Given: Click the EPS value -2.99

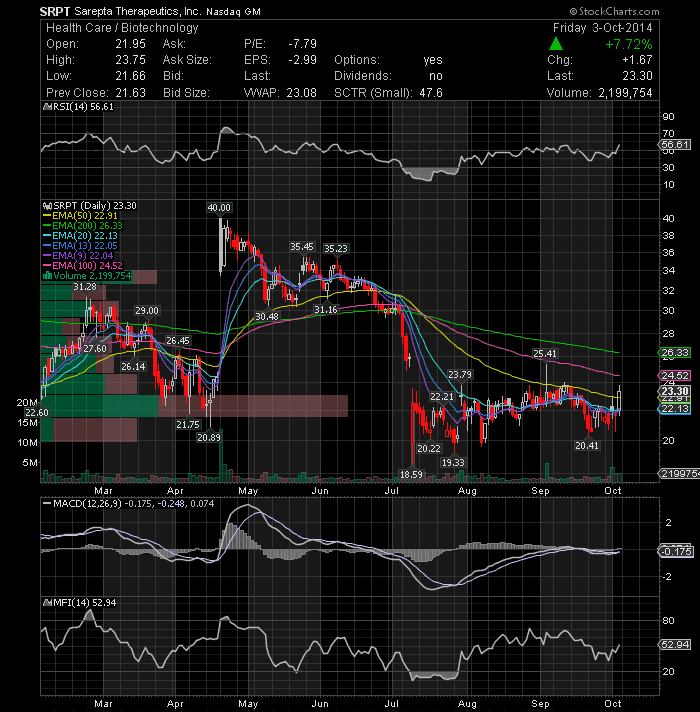Looking at the screenshot, I should click(x=302, y=60).
